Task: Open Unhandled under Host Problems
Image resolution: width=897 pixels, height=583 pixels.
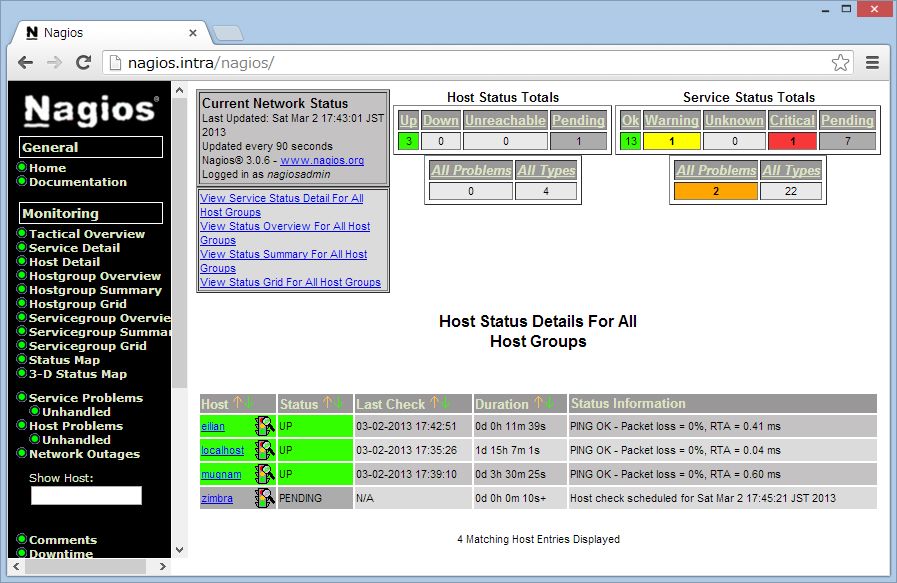Action: tap(76, 440)
